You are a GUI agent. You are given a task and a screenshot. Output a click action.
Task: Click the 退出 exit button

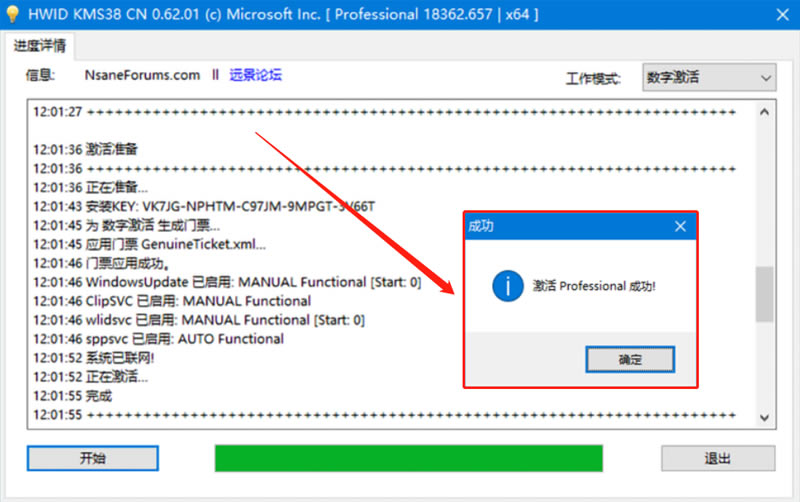pos(718,458)
